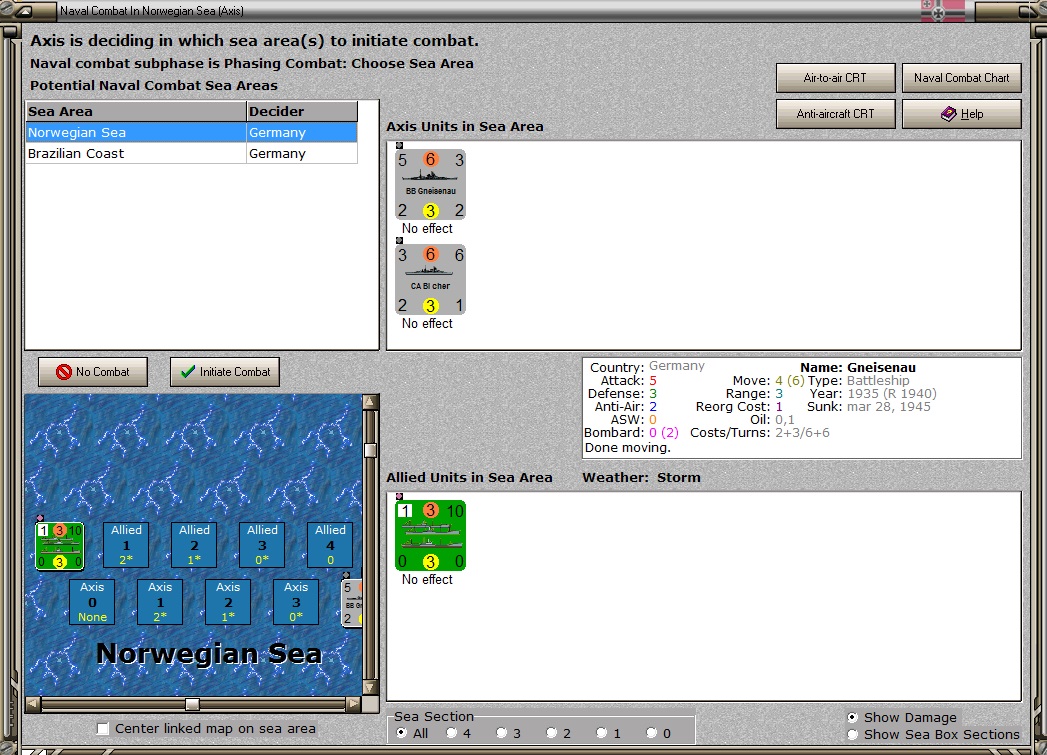Viewport: 1047px width, 755px height.
Task: Open the Naval Combat Chart
Action: click(x=962, y=78)
